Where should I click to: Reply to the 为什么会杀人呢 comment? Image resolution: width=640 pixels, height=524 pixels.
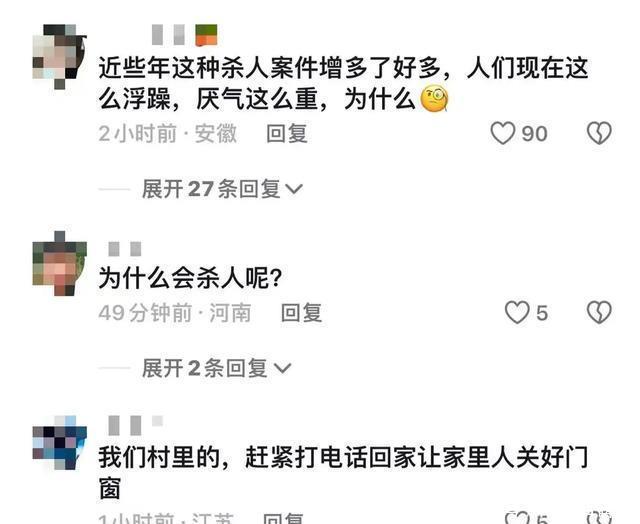(302, 313)
